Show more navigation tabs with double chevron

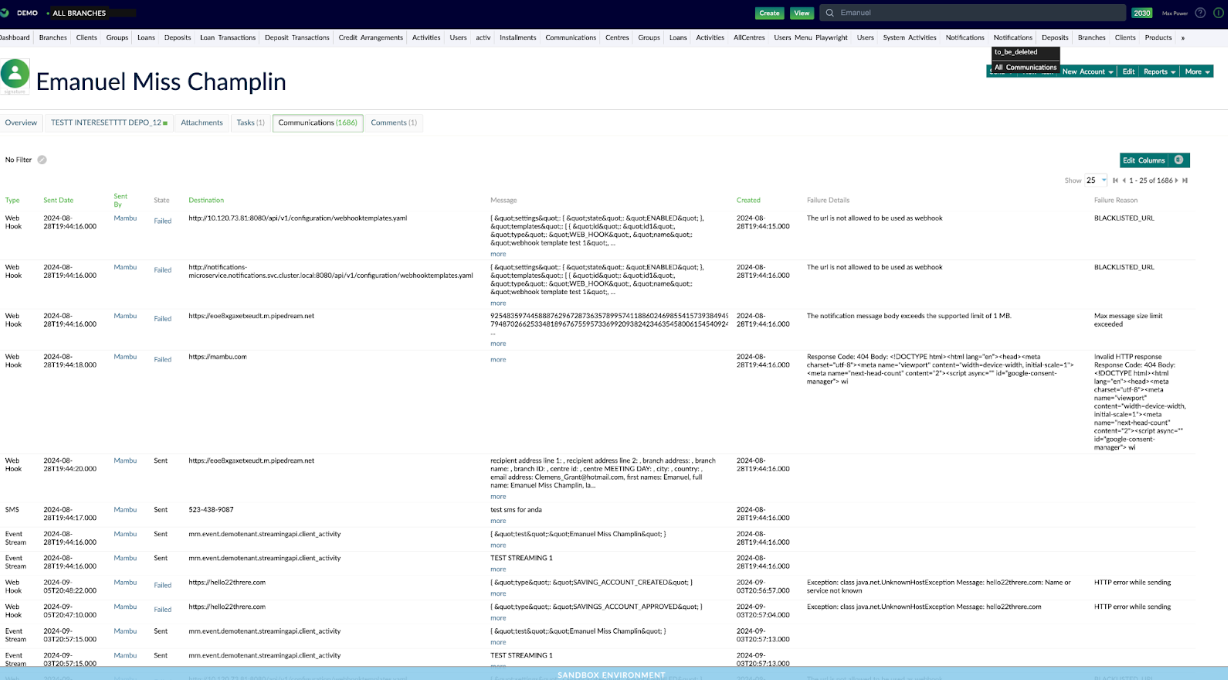coord(1183,38)
